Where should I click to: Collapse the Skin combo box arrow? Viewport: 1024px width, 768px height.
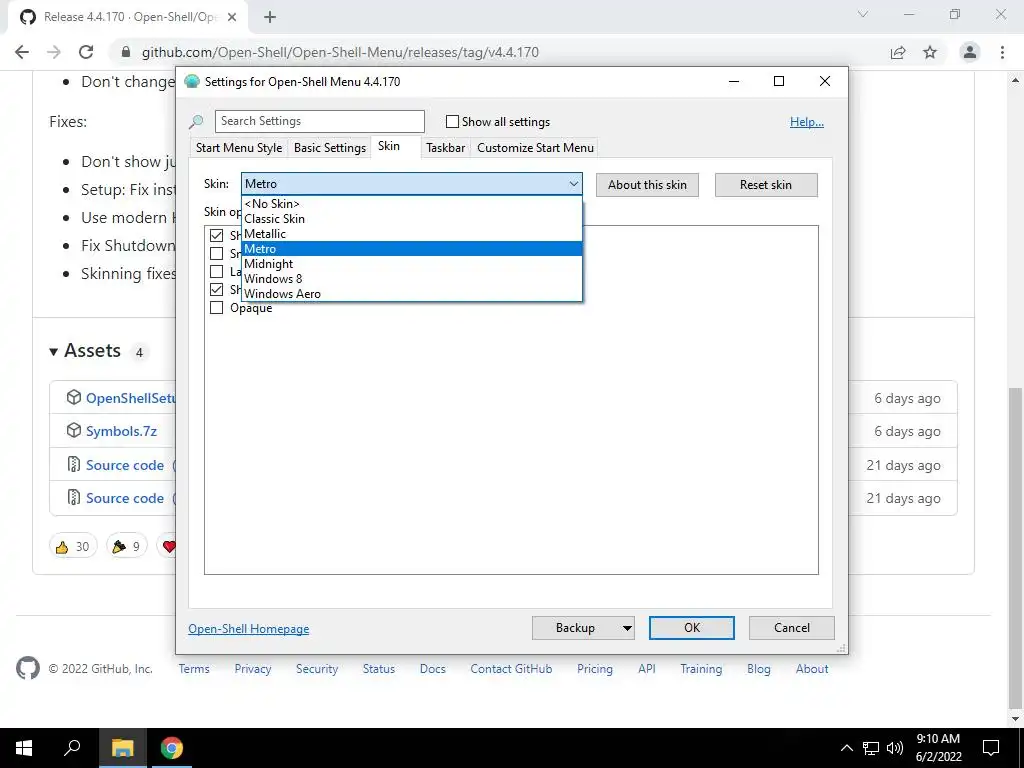(x=573, y=184)
